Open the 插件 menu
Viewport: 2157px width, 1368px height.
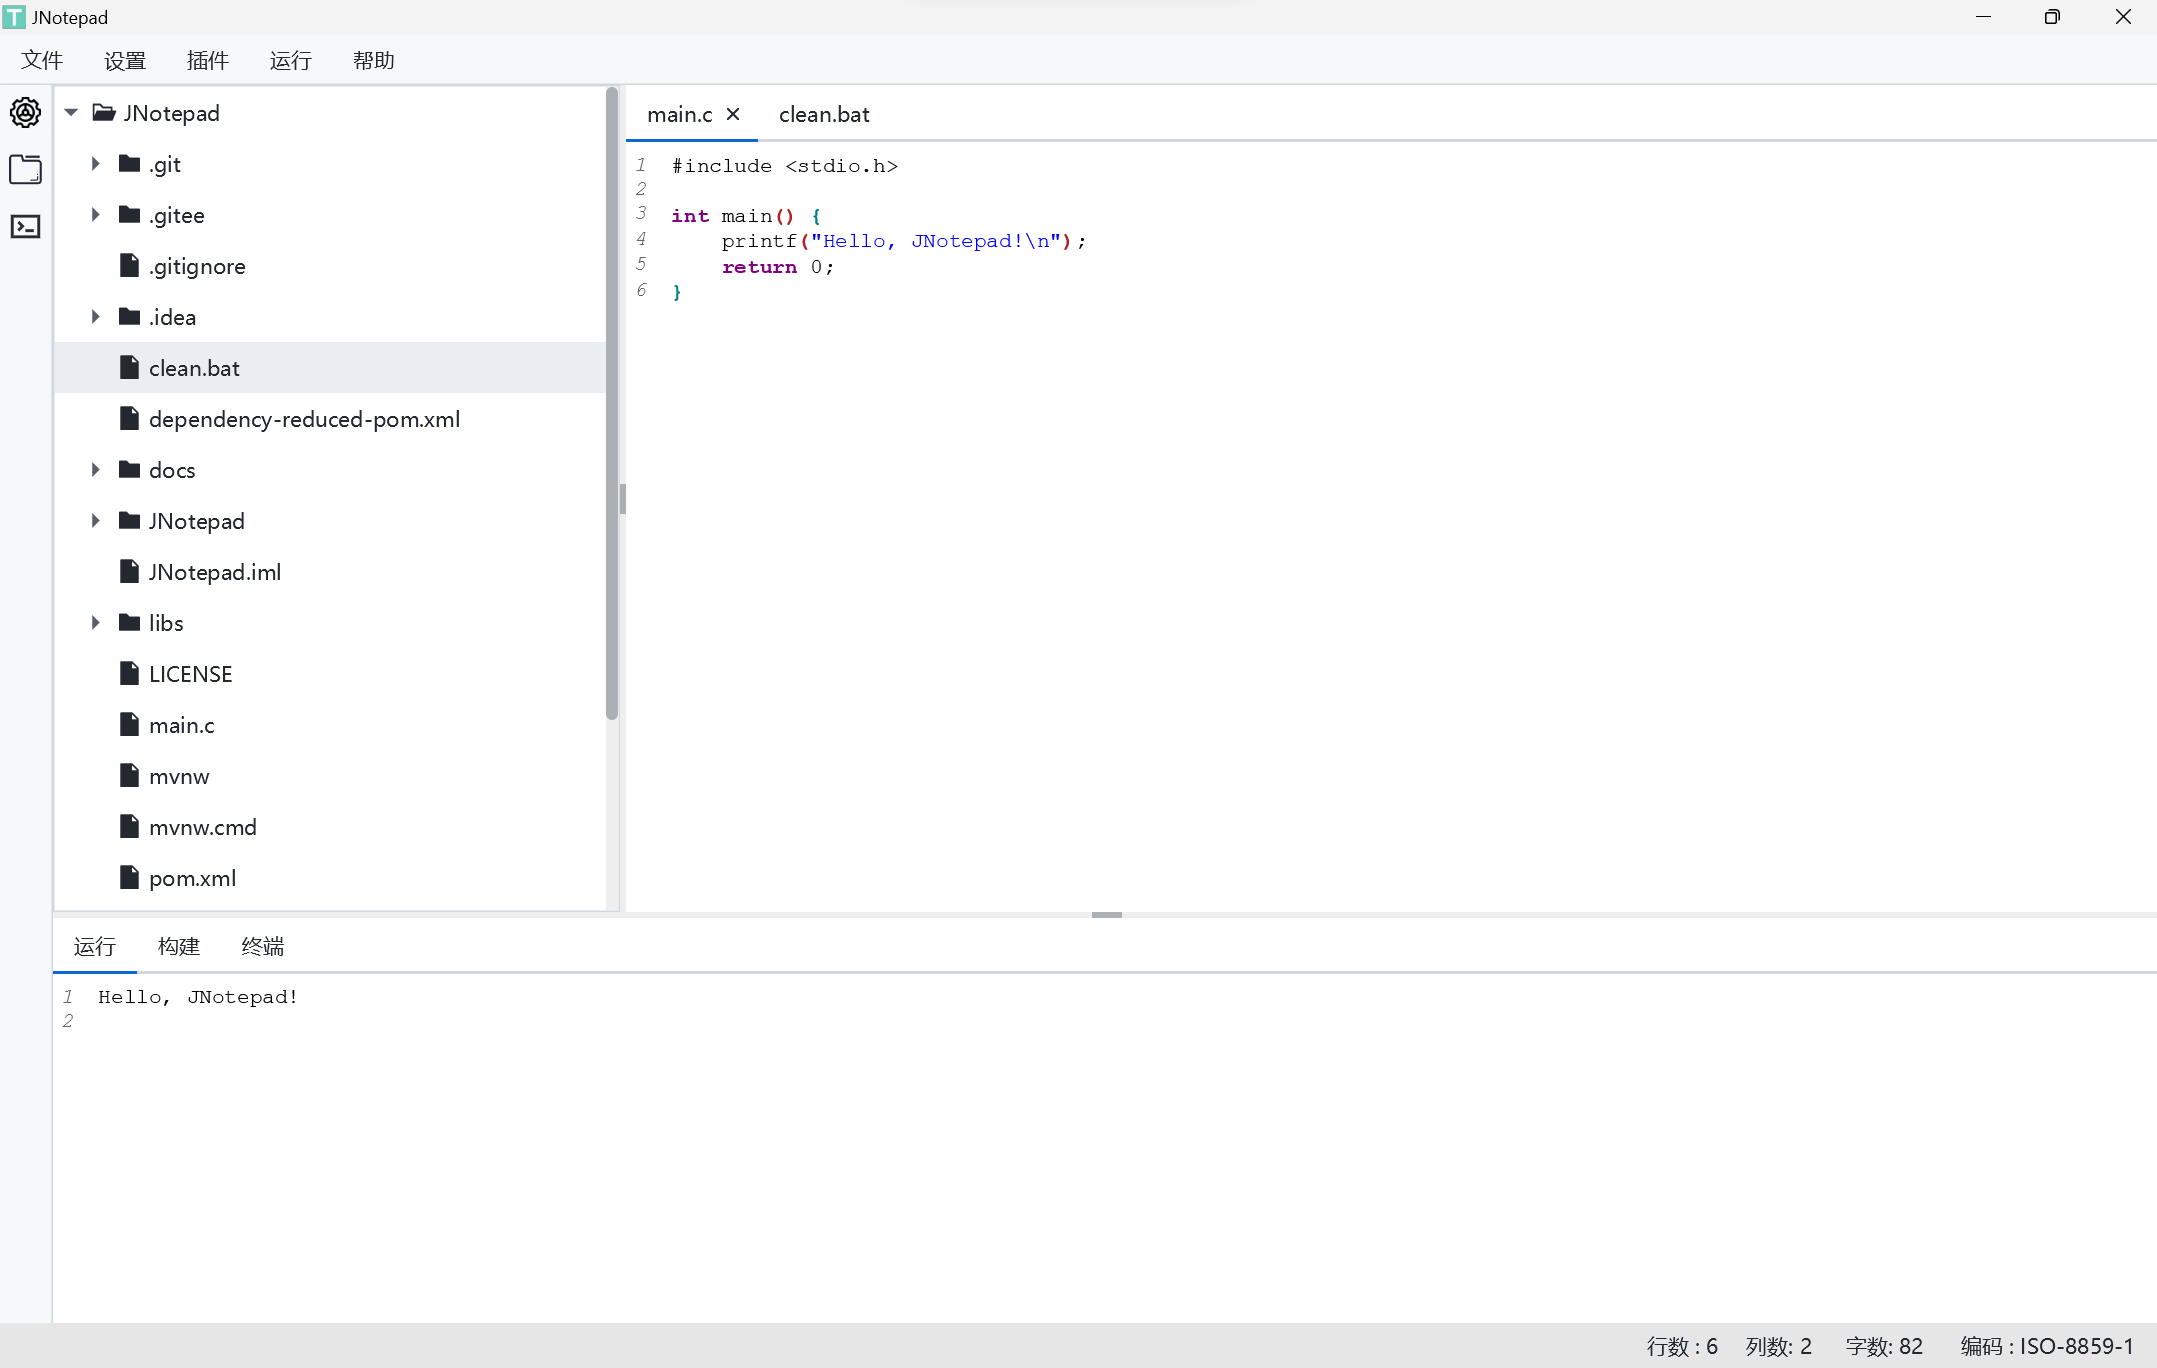pyautogui.click(x=207, y=61)
